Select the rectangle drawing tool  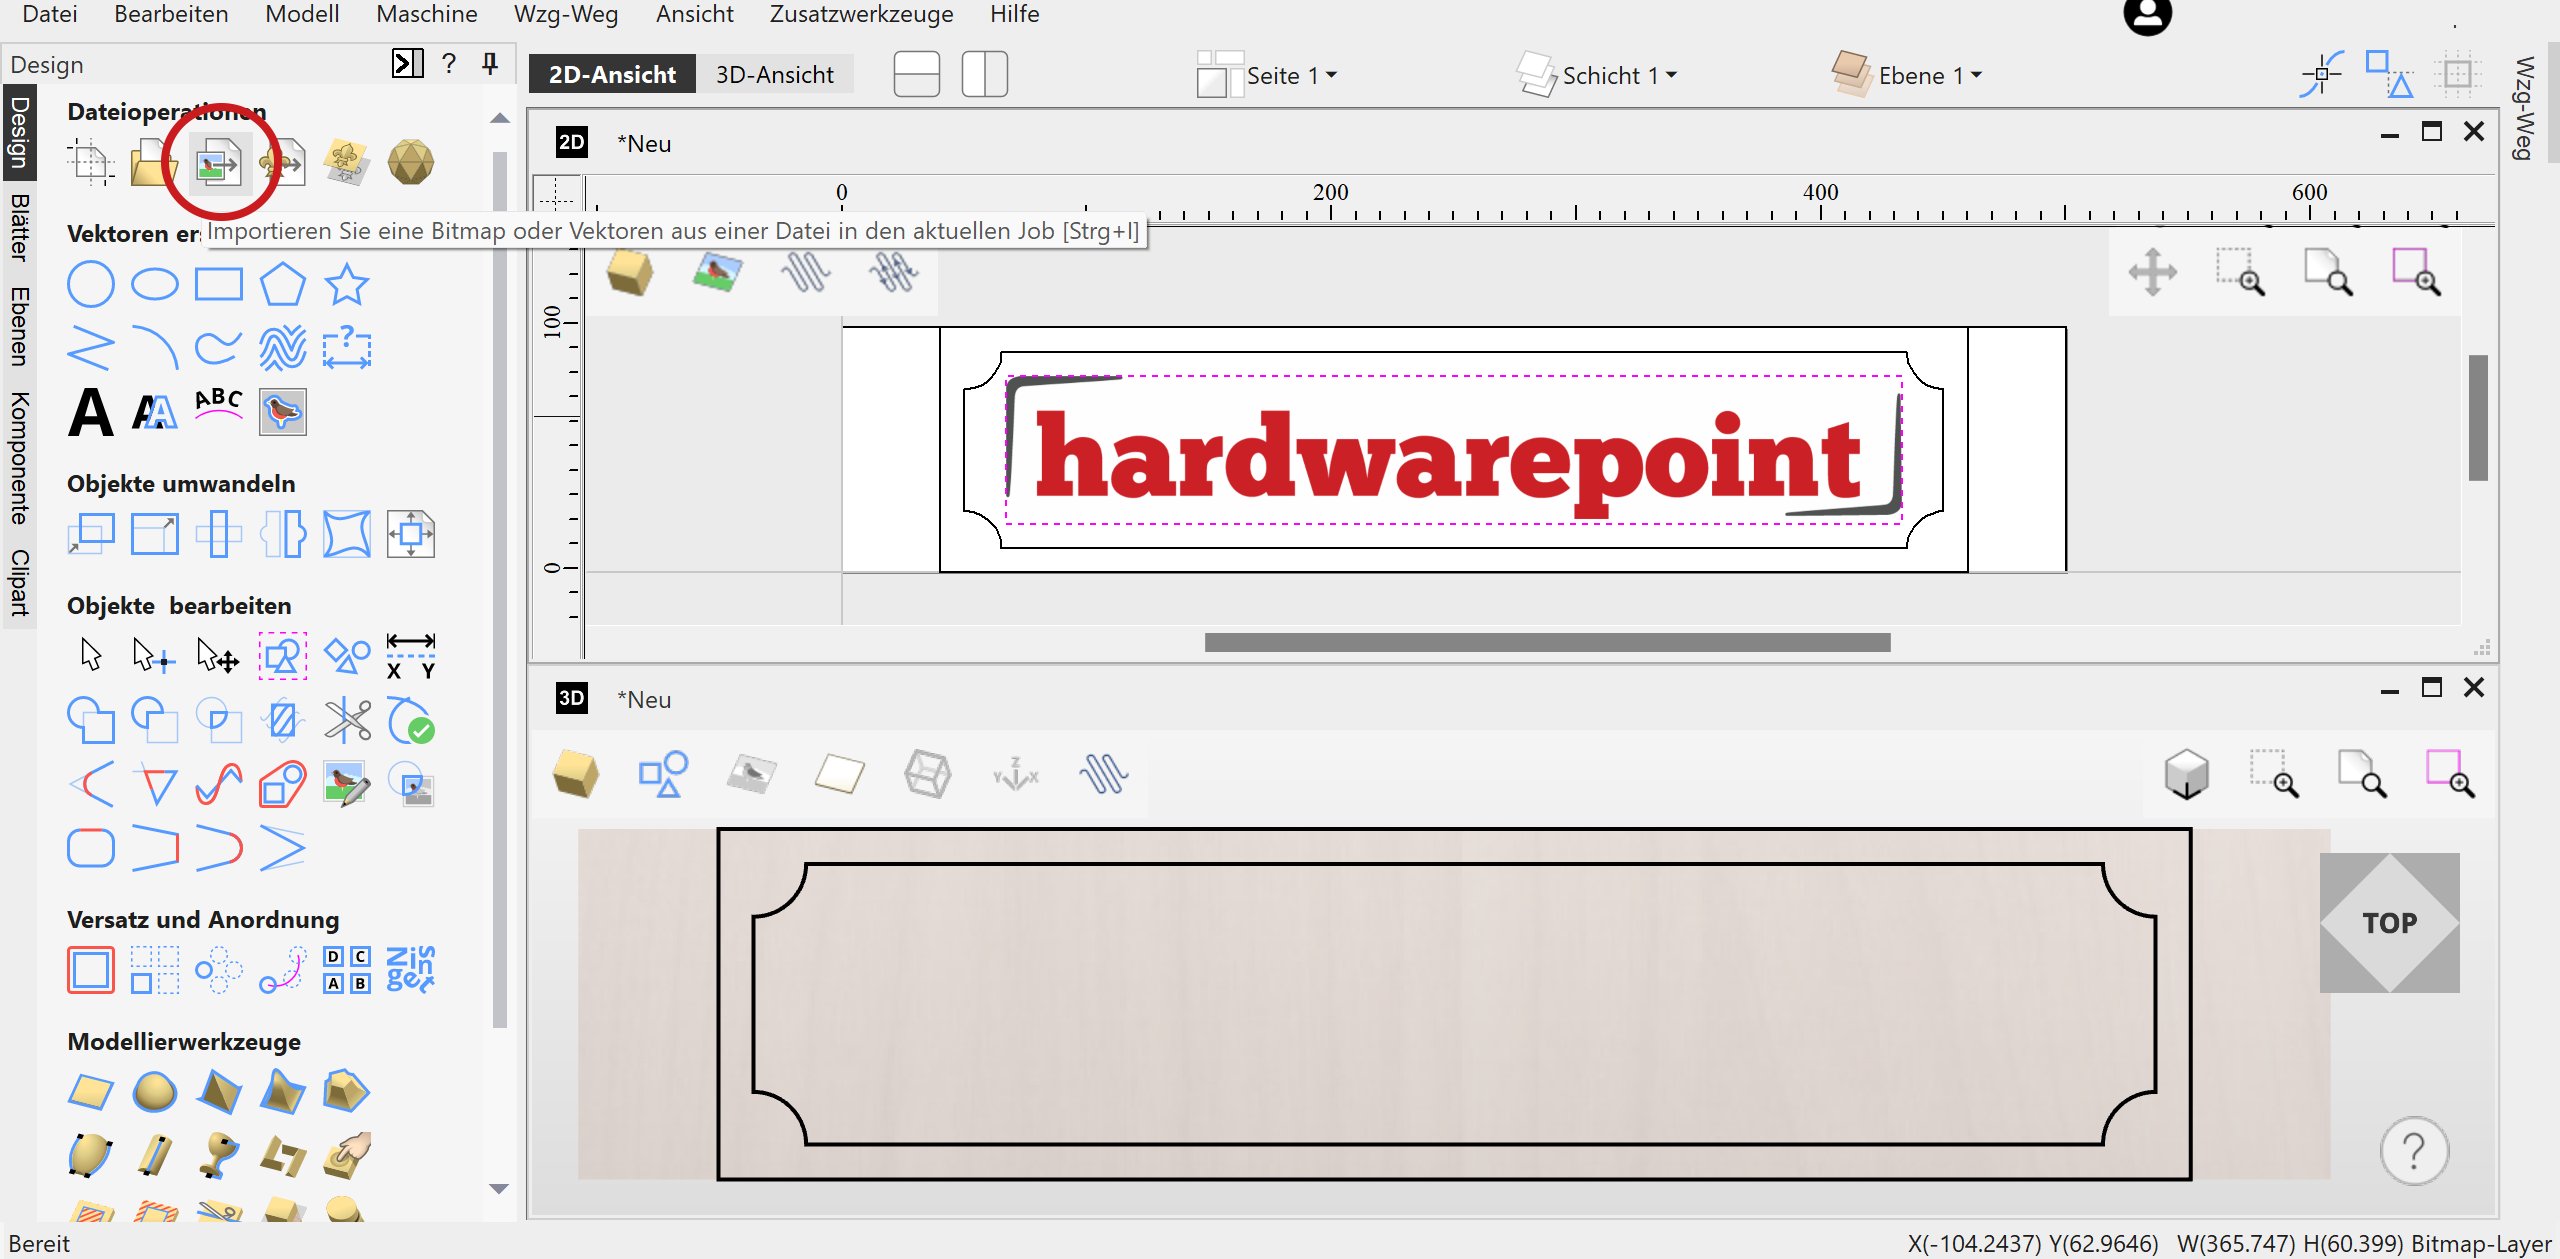219,285
